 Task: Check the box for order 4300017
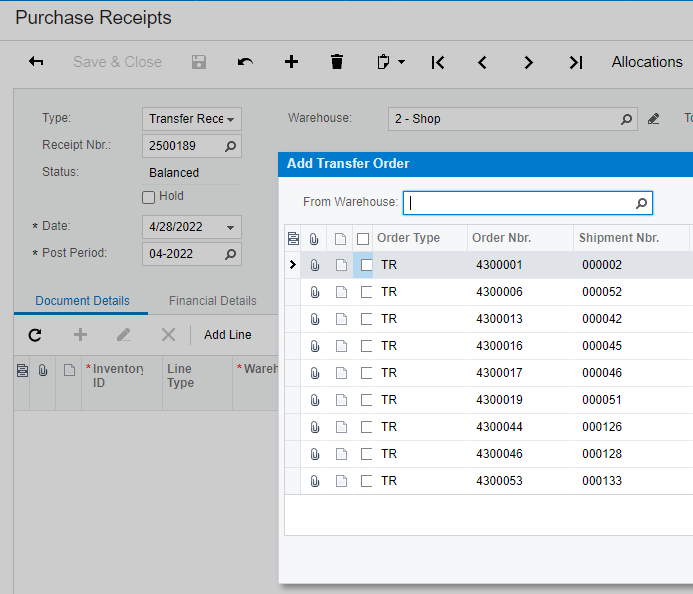366,373
